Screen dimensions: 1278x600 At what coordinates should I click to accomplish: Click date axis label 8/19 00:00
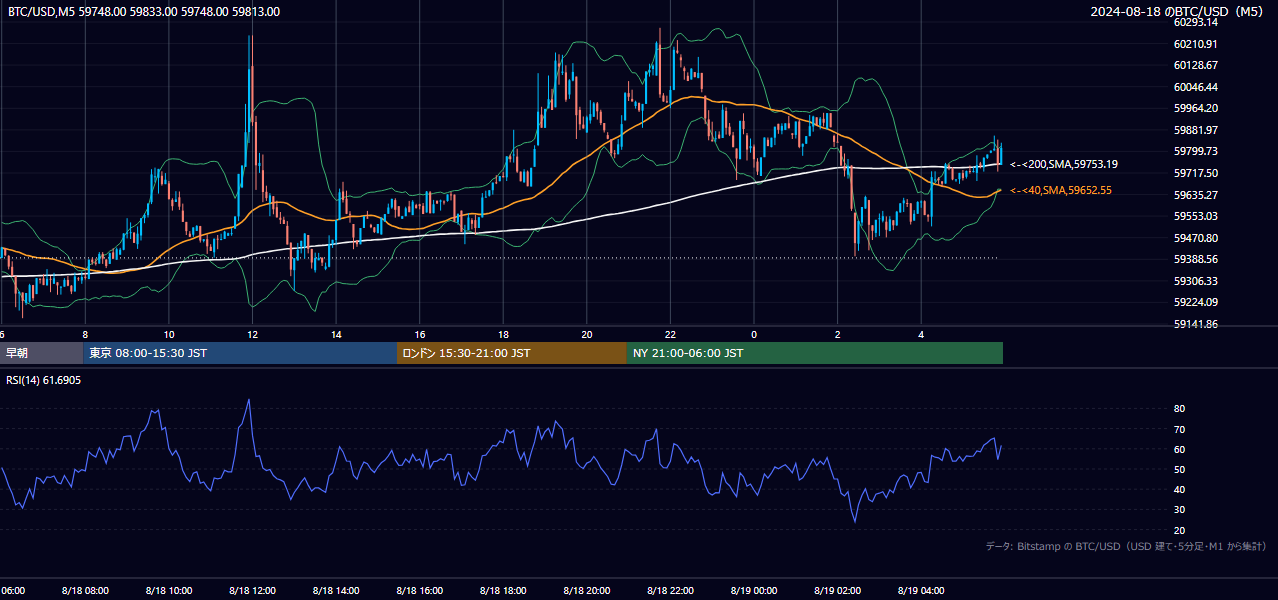[754, 591]
